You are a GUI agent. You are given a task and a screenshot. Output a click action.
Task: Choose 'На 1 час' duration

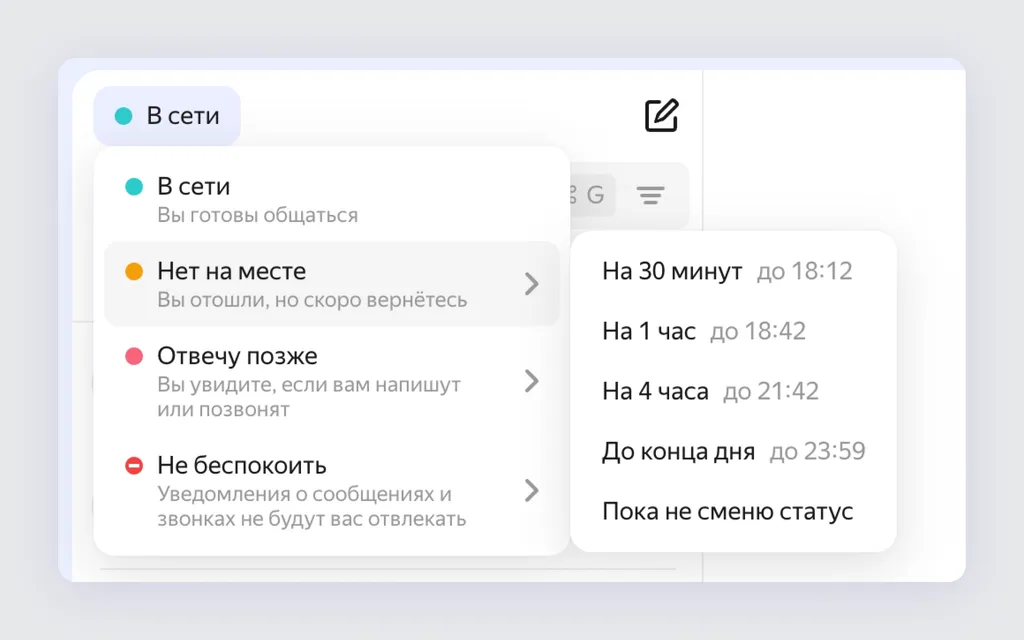733,331
